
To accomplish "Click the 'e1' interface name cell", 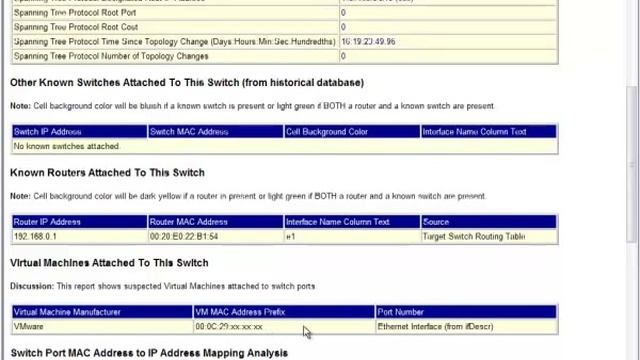I will (352, 237).
